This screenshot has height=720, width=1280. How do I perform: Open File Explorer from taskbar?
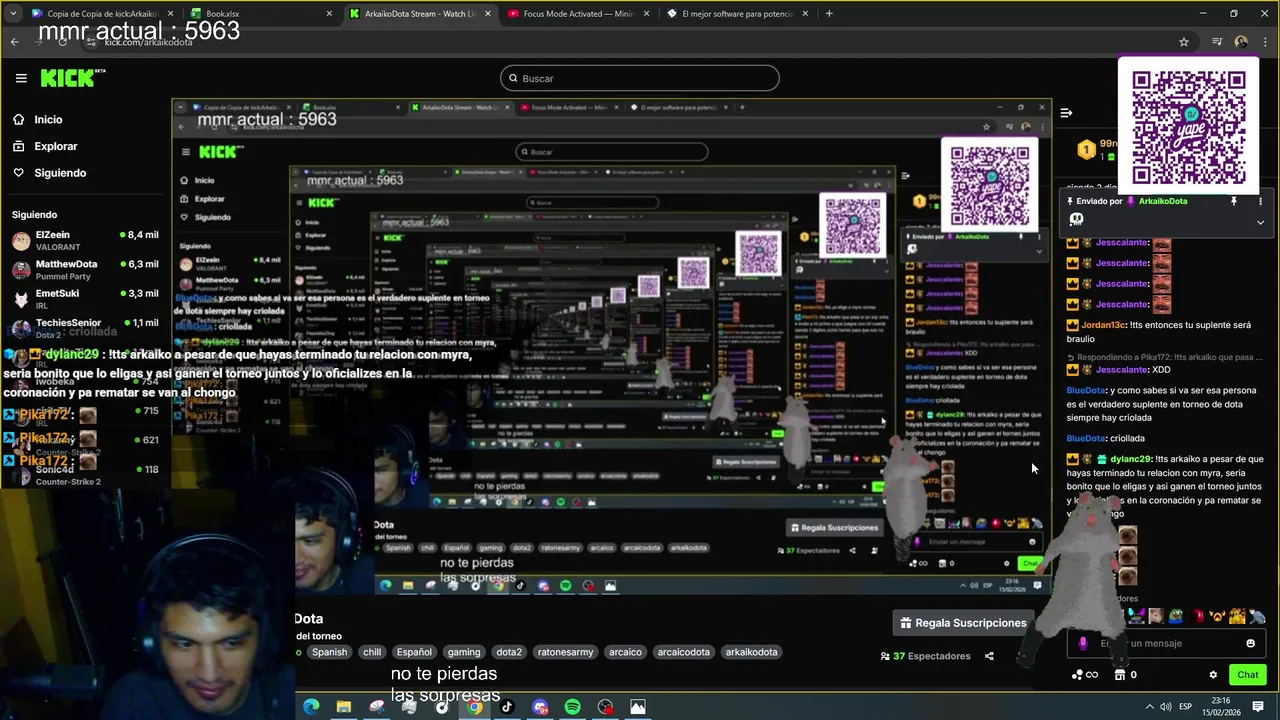[344, 707]
